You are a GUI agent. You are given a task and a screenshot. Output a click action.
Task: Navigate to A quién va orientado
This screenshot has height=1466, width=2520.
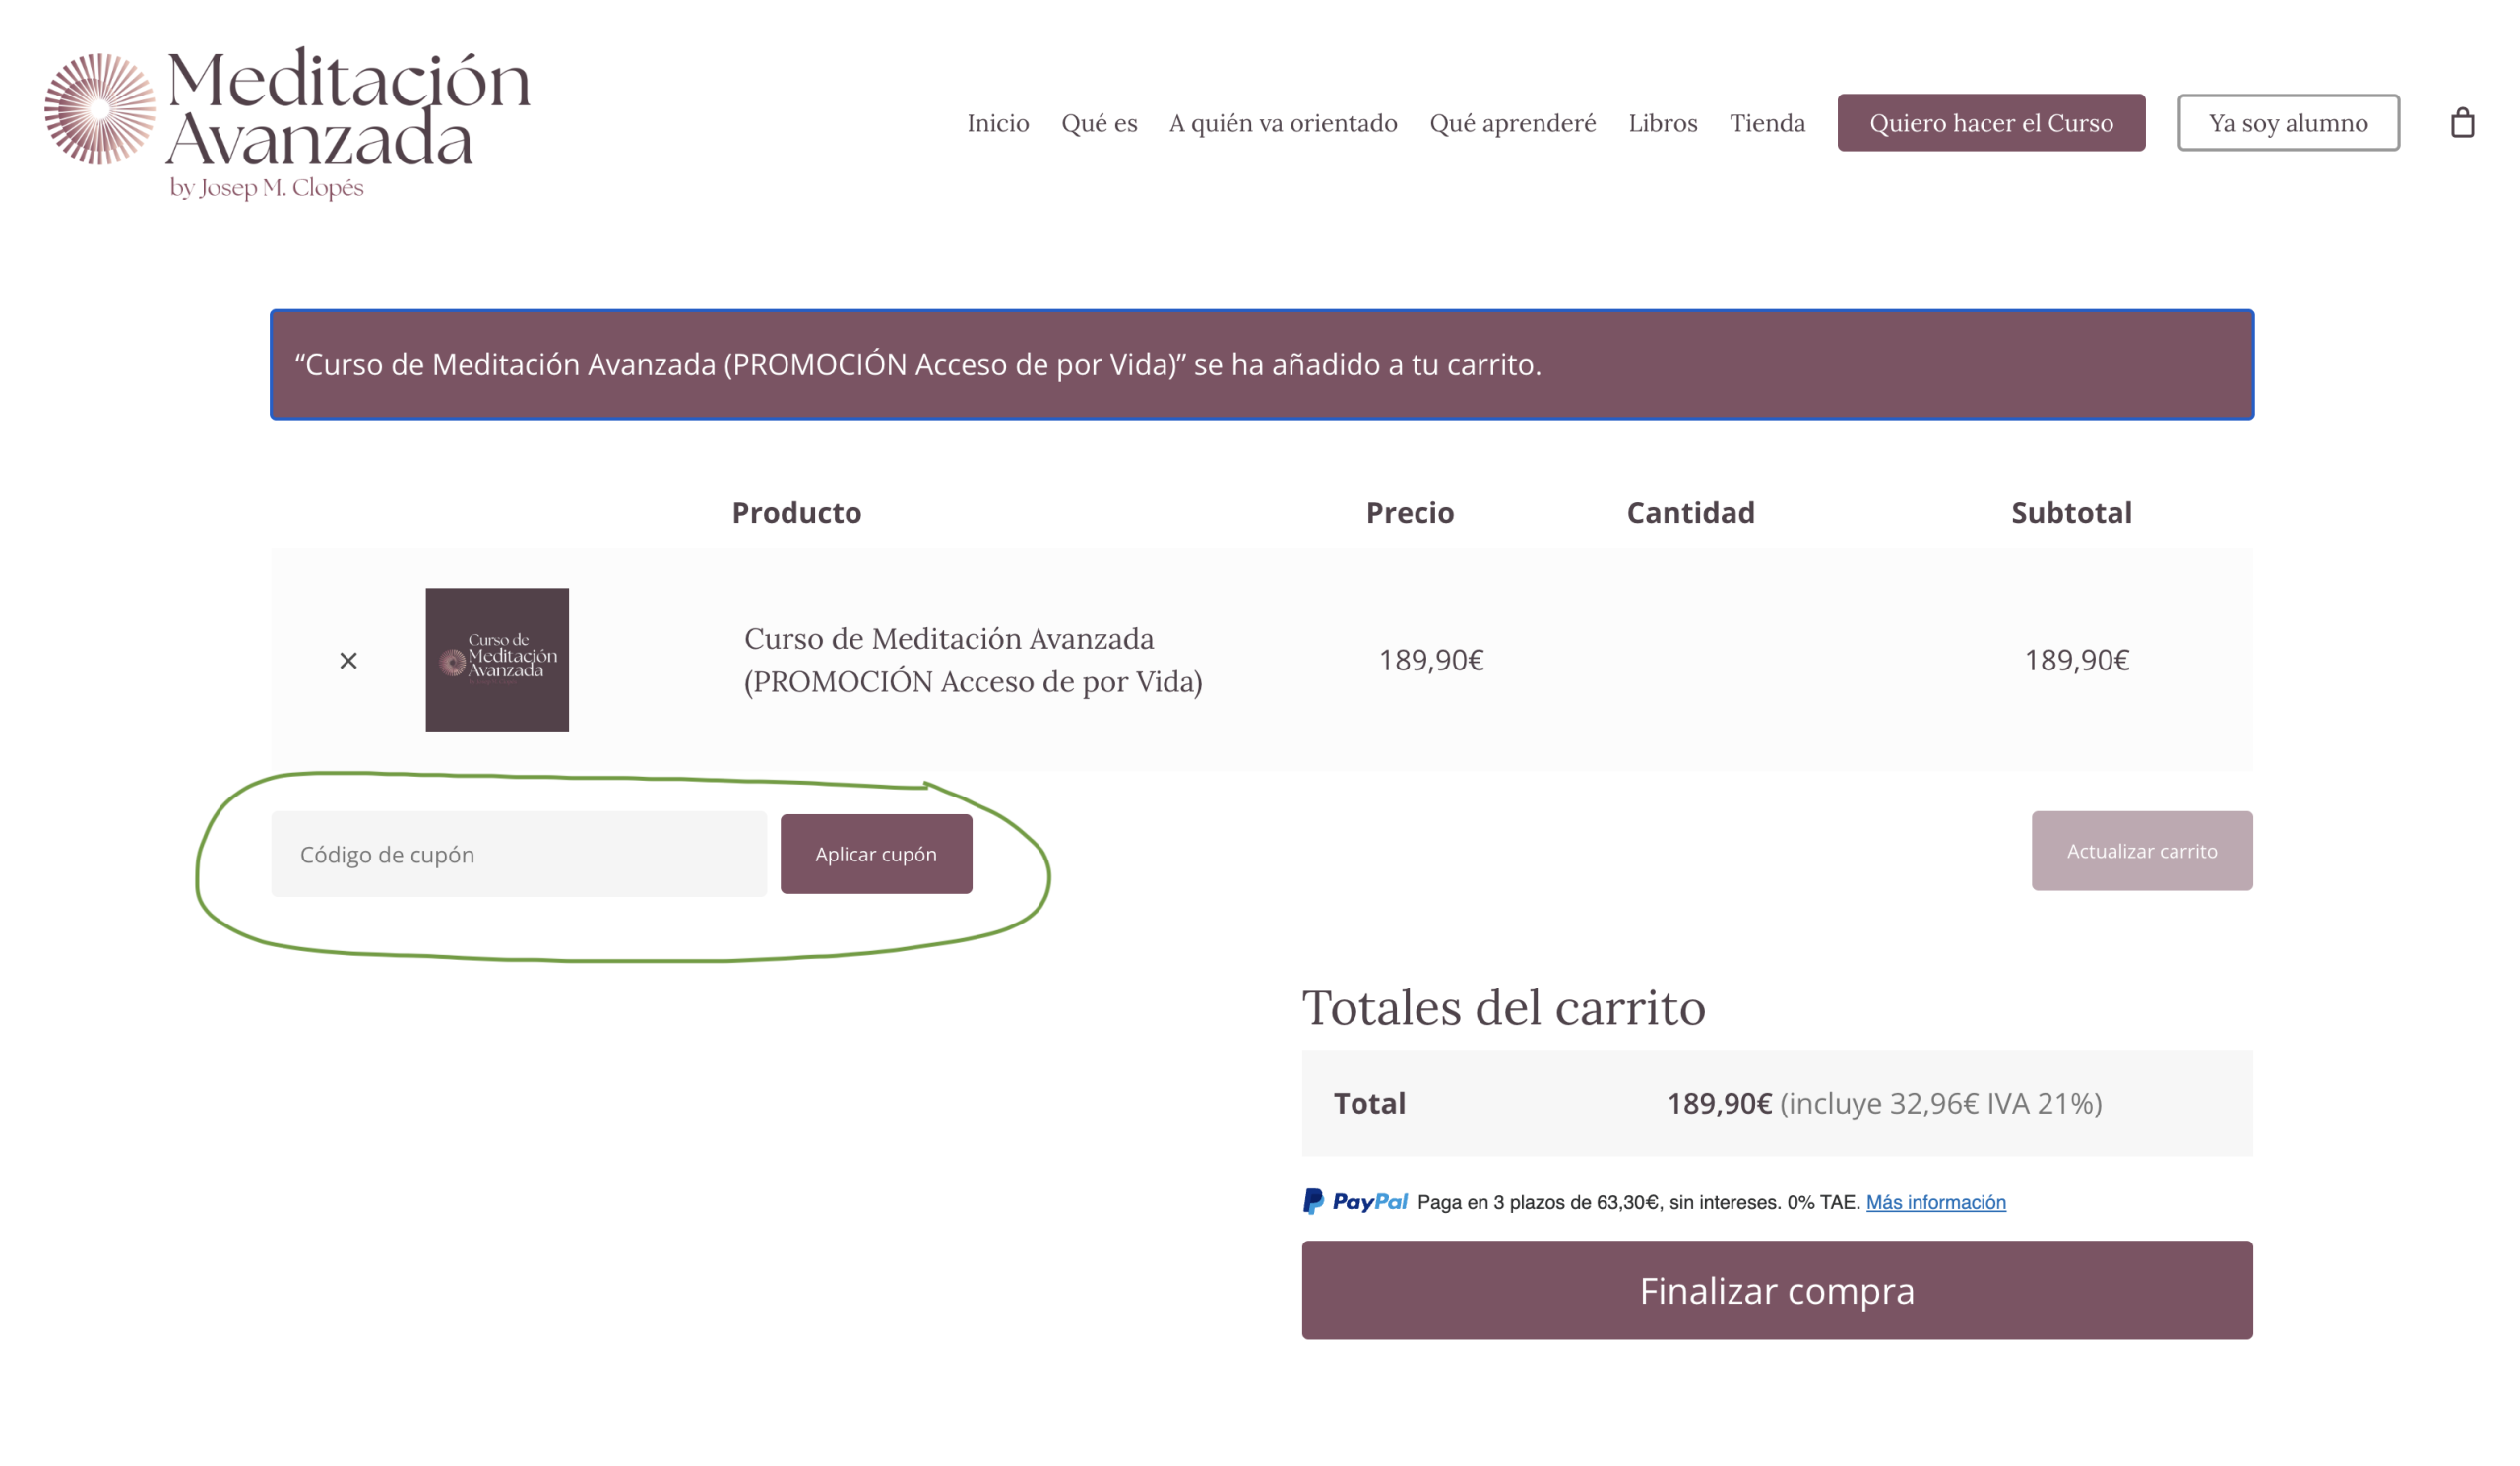1283,123
